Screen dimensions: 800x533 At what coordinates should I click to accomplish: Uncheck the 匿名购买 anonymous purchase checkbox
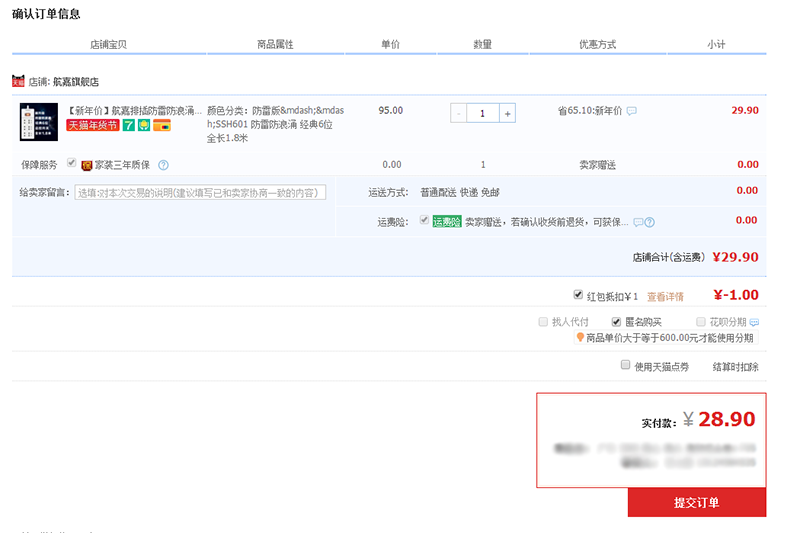tap(616, 321)
